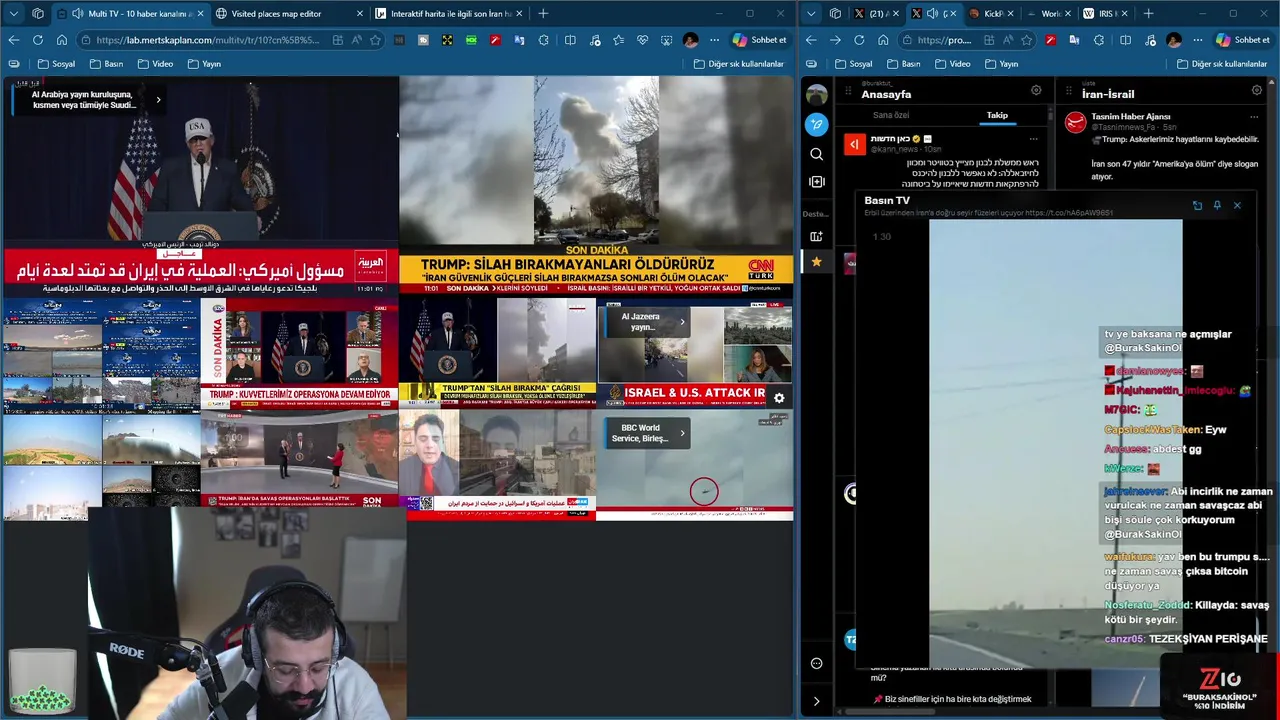Add Multi TV page to favorites (star icon)
The height and width of the screenshot is (720, 1280).
point(375,40)
